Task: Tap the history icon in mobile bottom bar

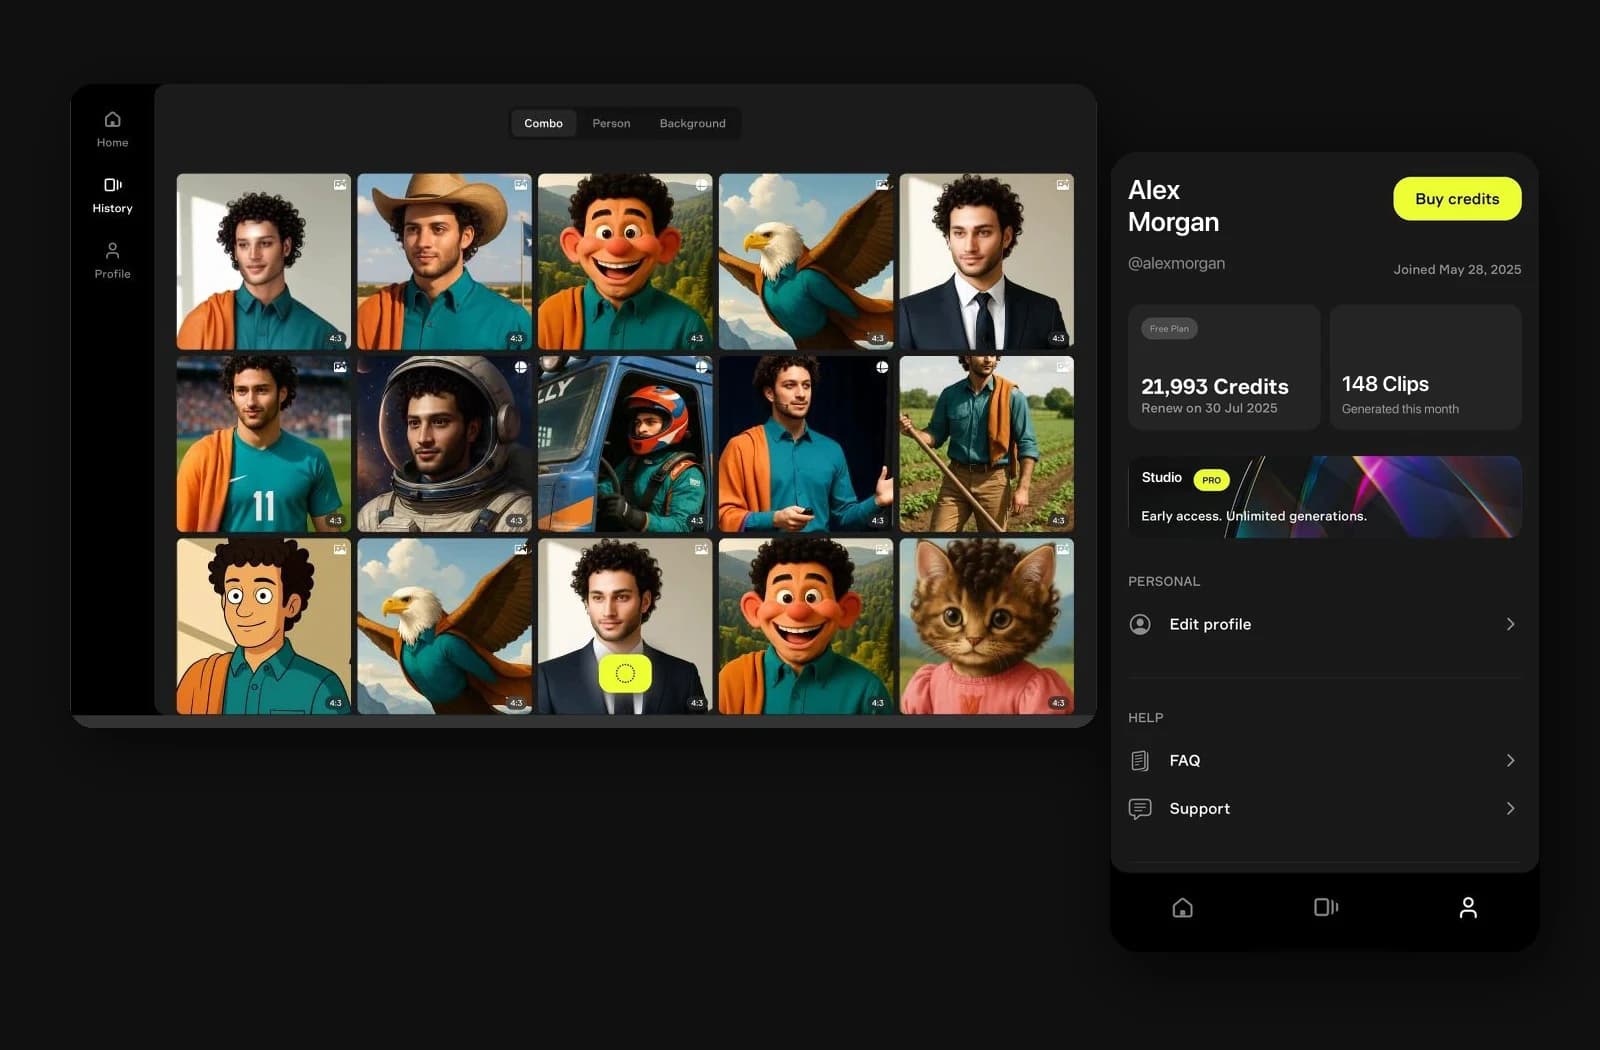Action: point(1325,907)
